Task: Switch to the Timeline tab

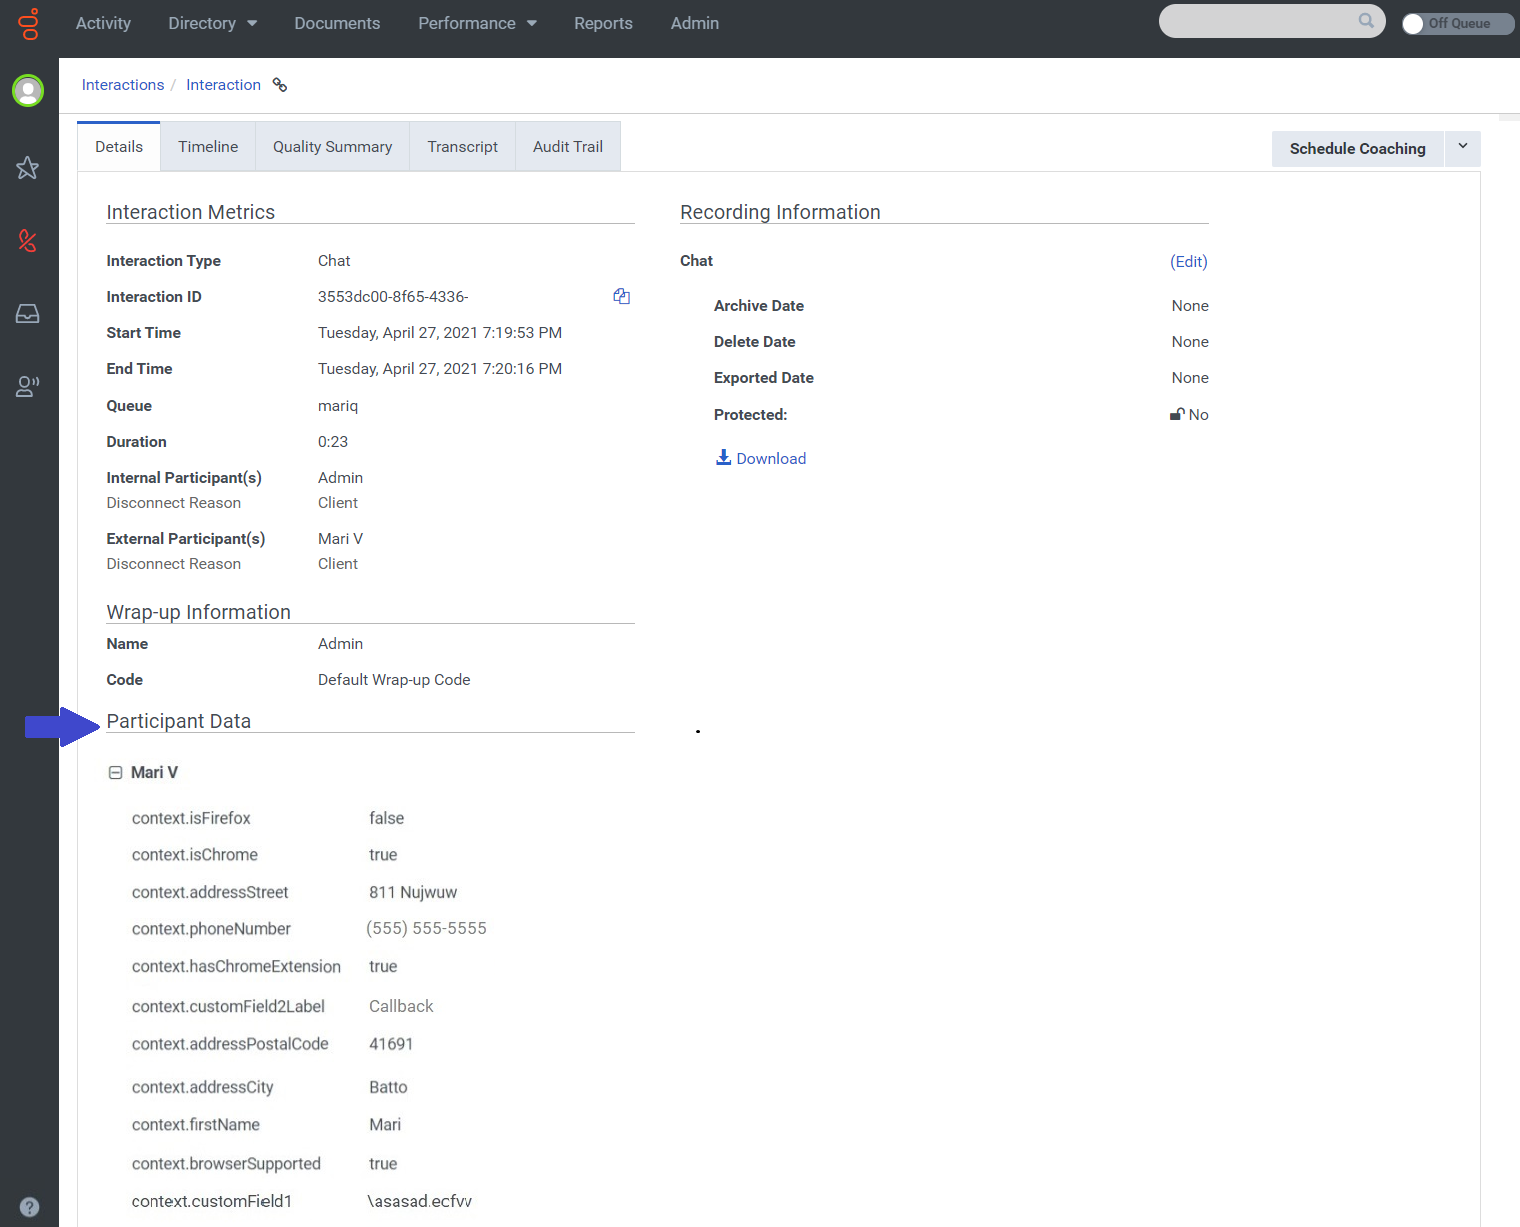Action: click(208, 147)
